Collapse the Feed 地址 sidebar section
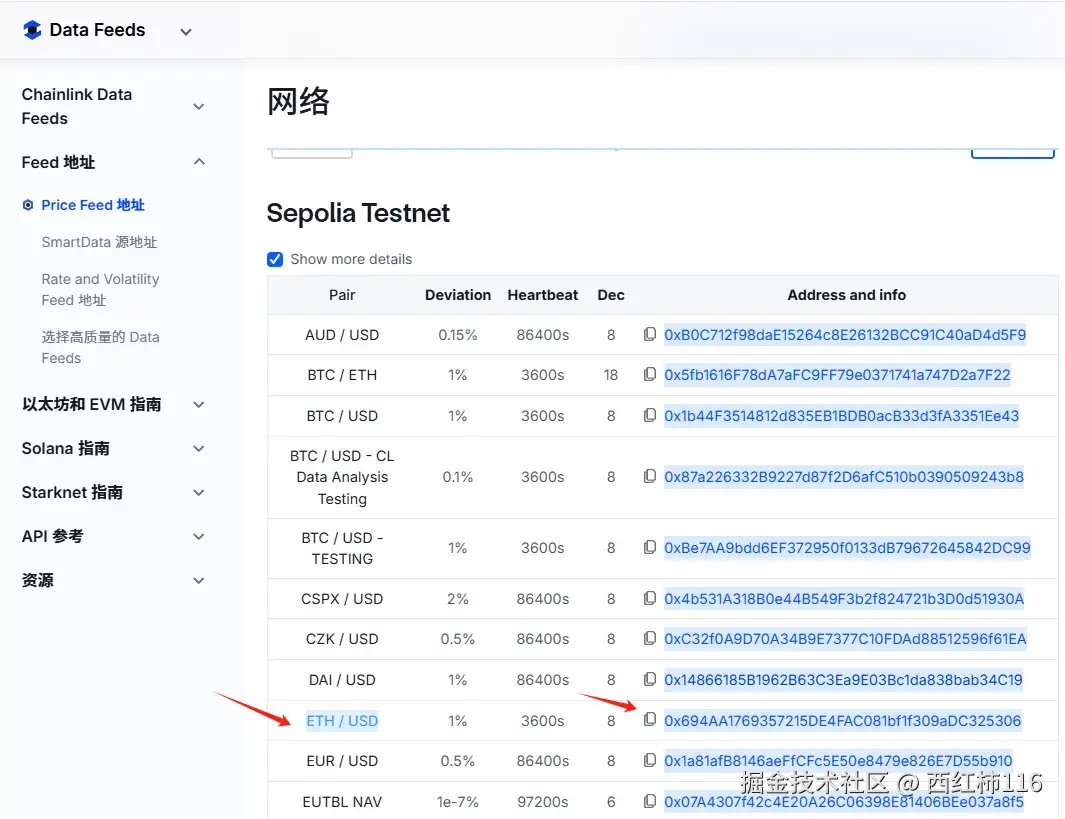 [x=198, y=162]
